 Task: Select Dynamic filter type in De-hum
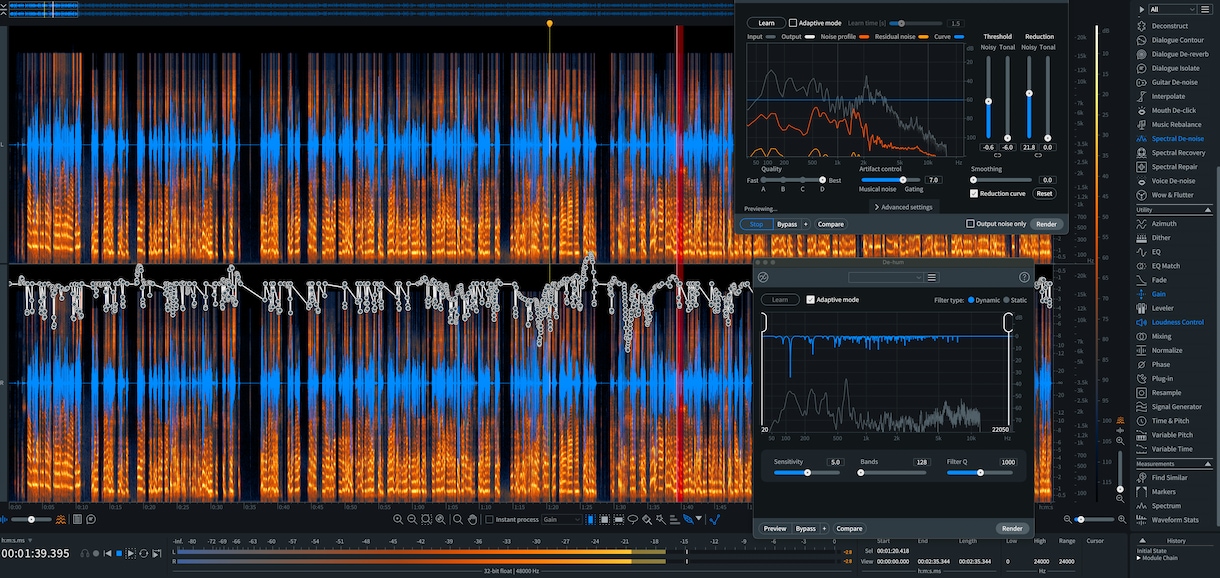(971, 300)
